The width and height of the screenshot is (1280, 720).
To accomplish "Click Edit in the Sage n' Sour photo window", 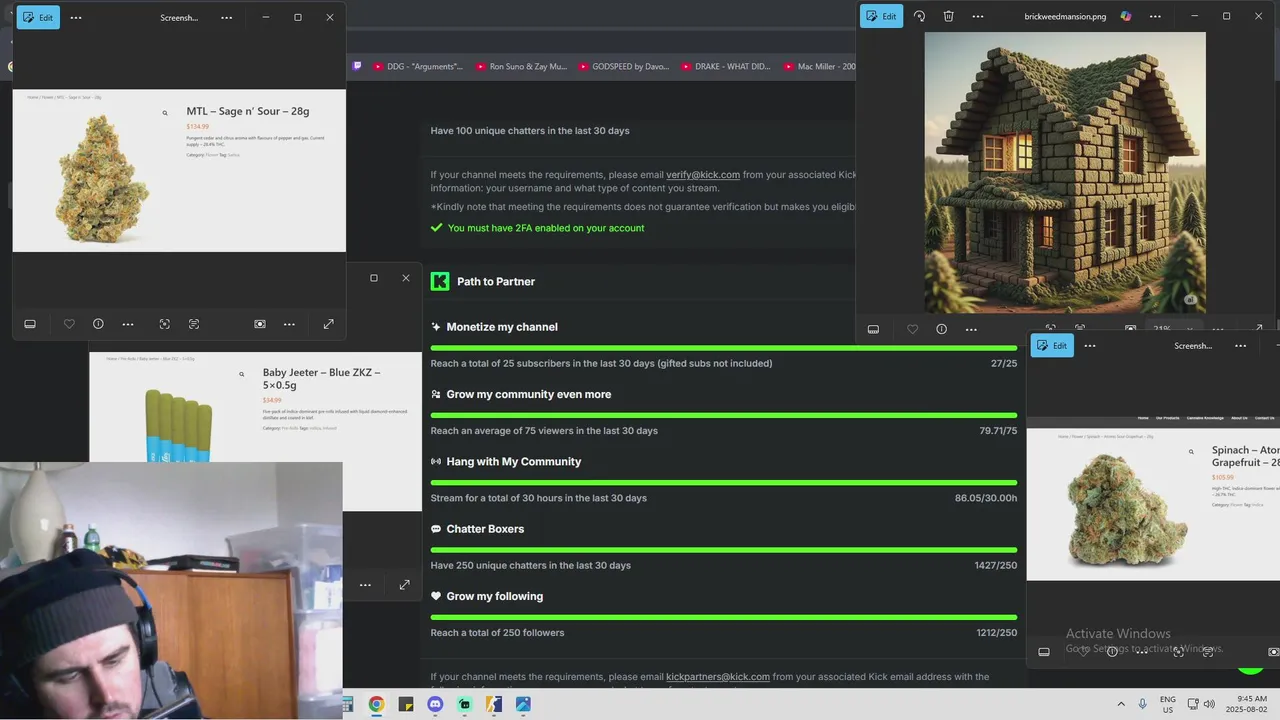I will click(38, 17).
